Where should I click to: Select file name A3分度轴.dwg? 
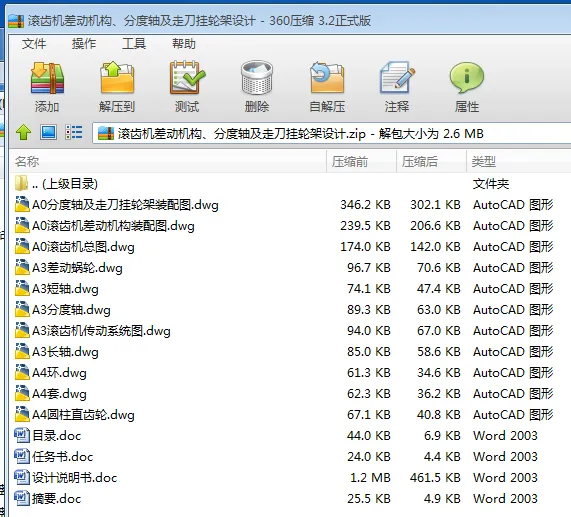(71, 309)
